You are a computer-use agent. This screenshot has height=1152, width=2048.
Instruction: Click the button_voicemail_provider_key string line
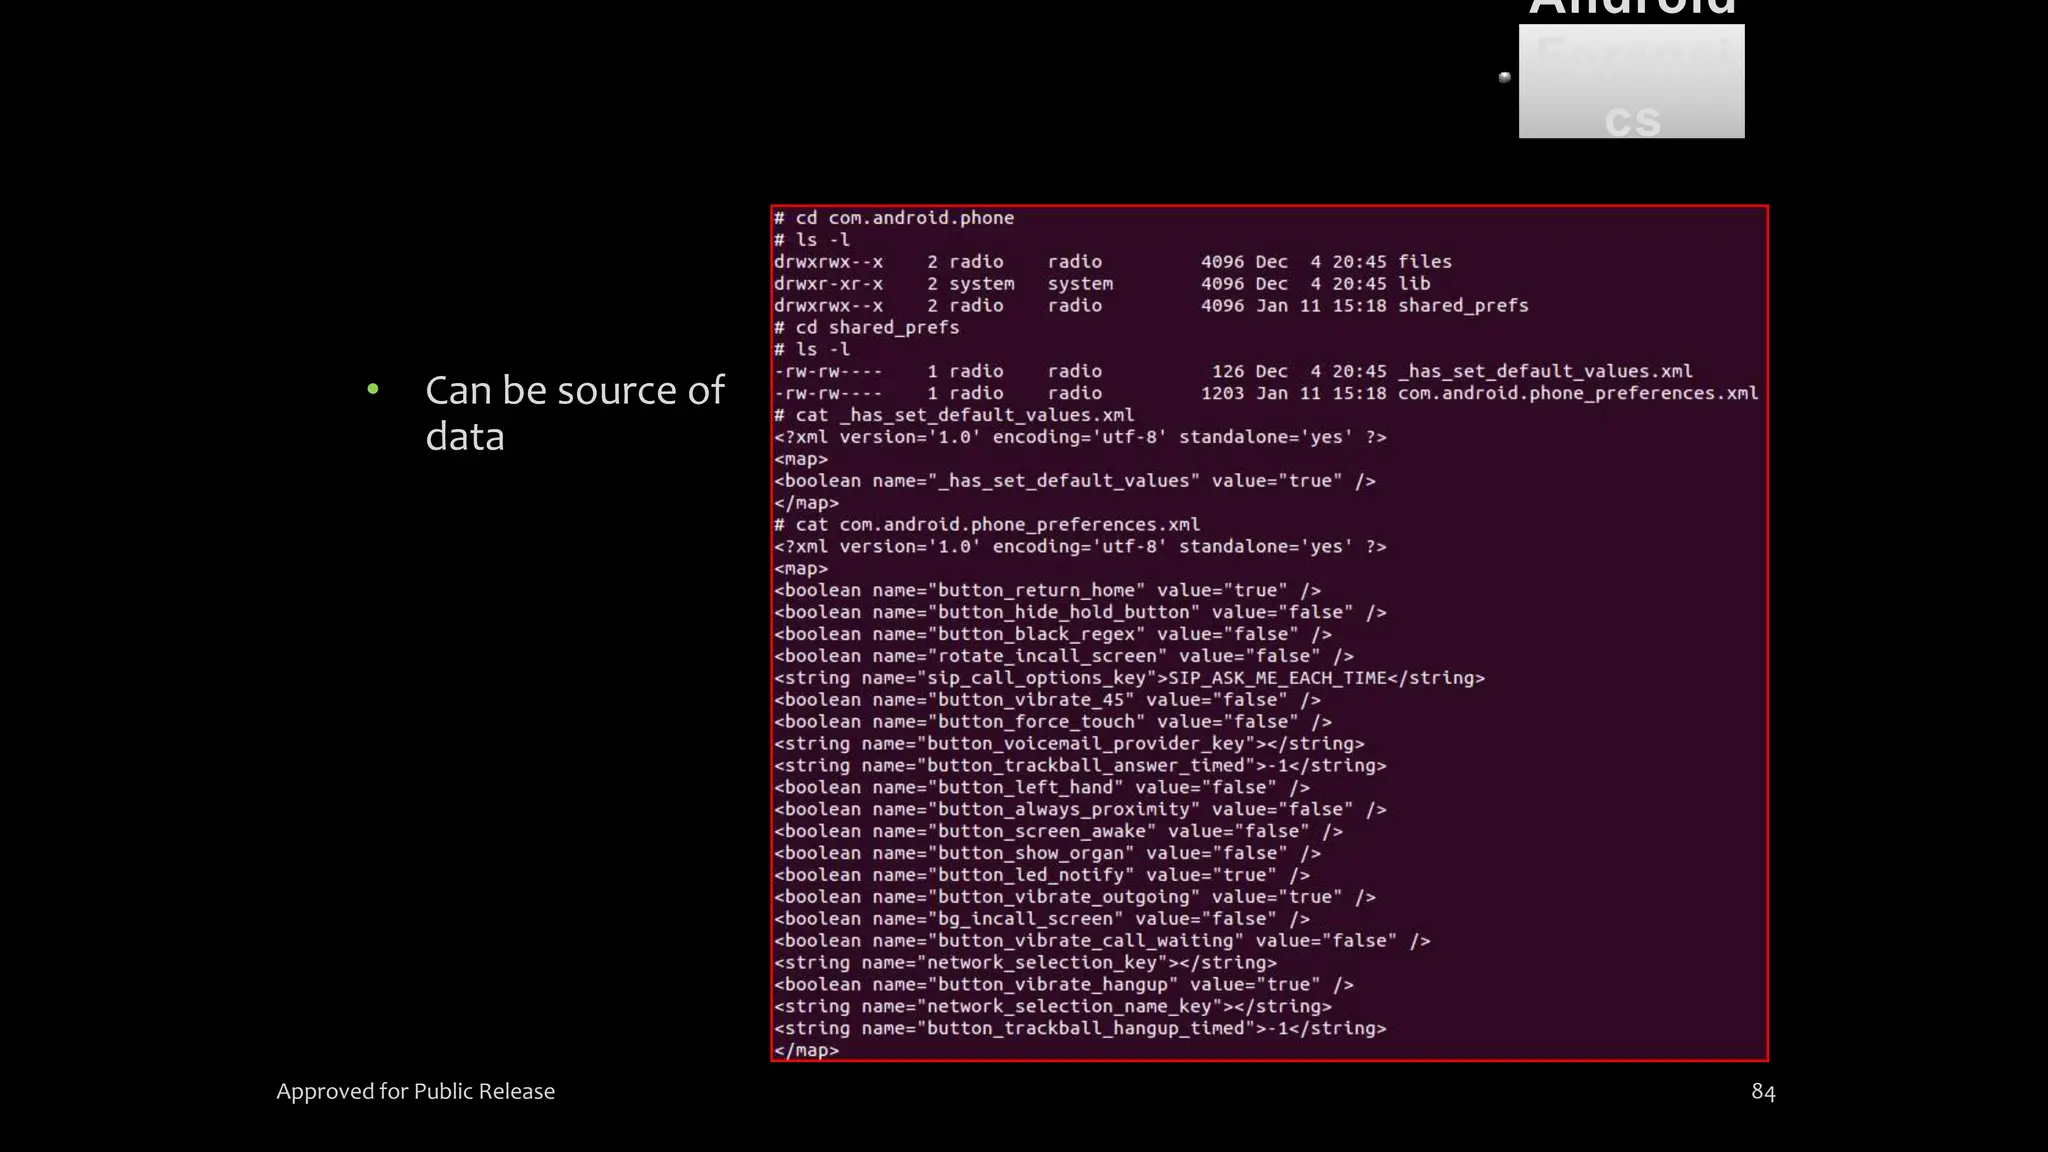[1069, 744]
